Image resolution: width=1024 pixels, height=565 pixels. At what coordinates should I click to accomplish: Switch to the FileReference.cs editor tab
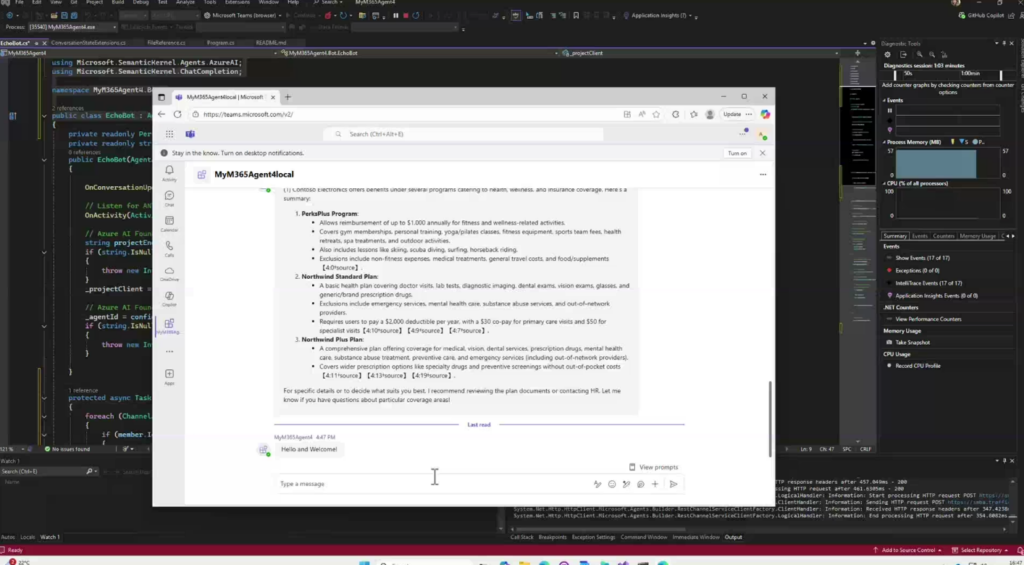[x=166, y=42]
